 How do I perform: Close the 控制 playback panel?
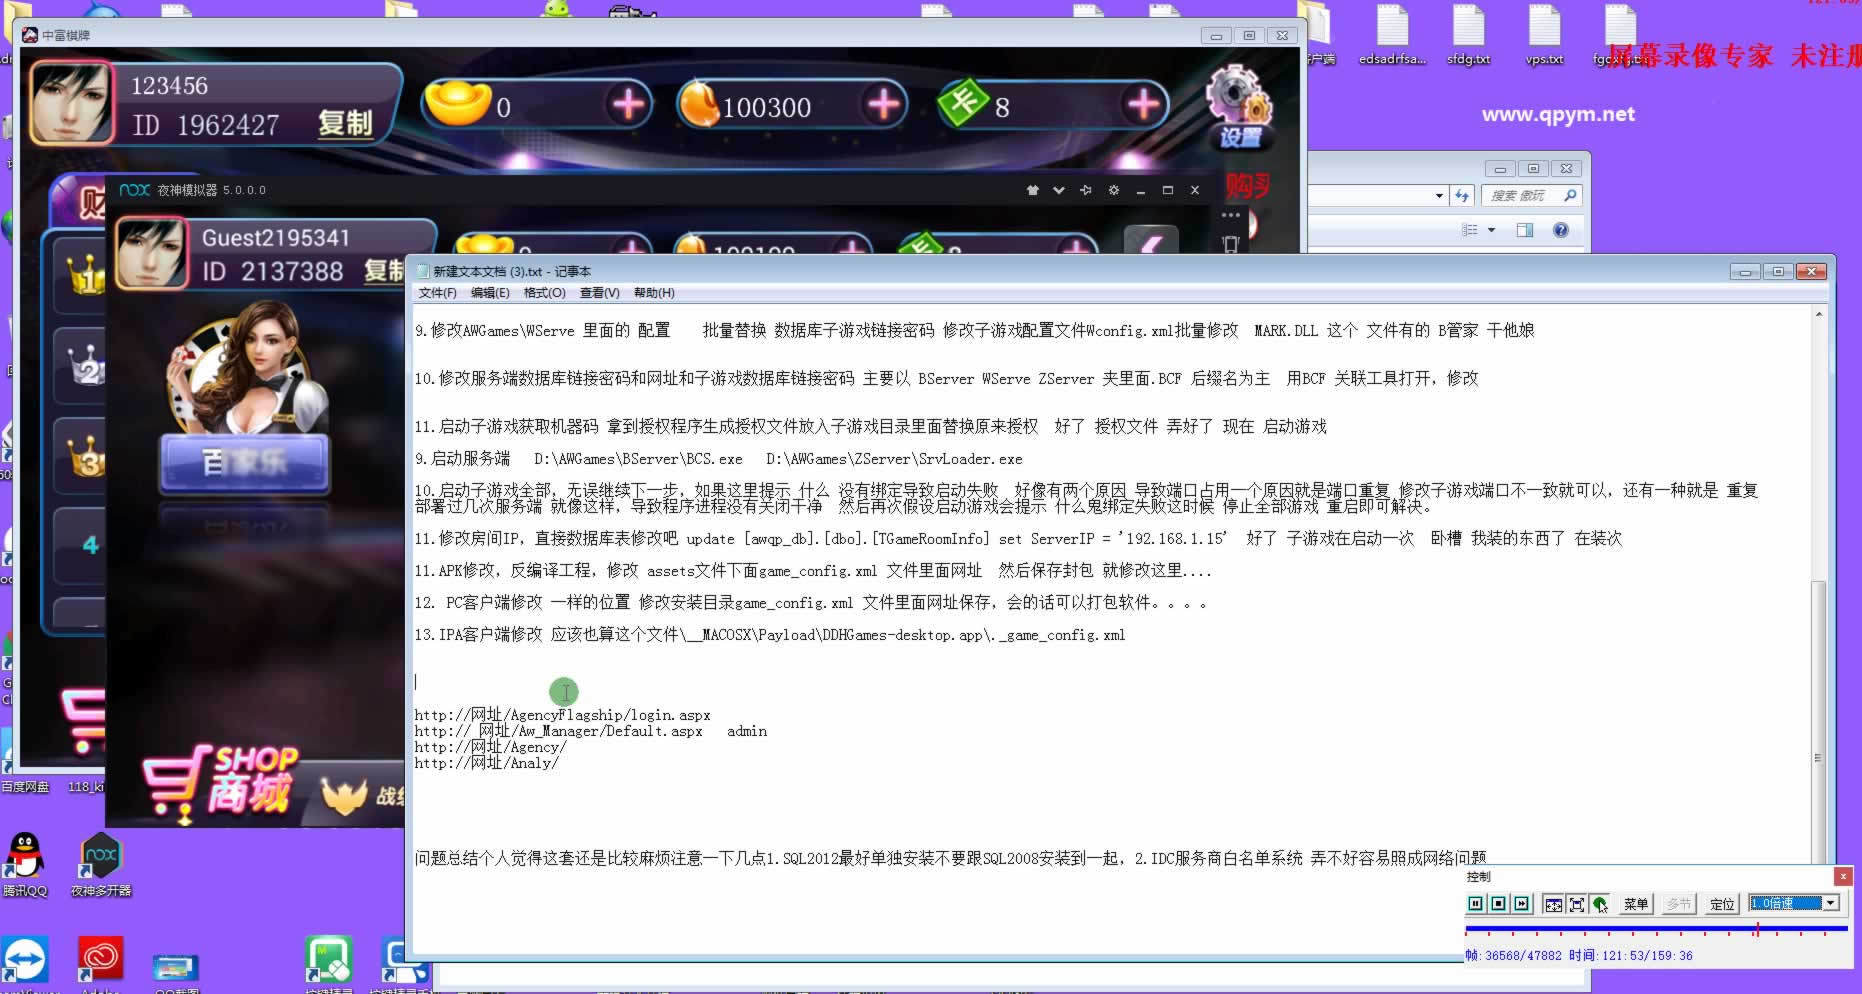pyautogui.click(x=1843, y=876)
